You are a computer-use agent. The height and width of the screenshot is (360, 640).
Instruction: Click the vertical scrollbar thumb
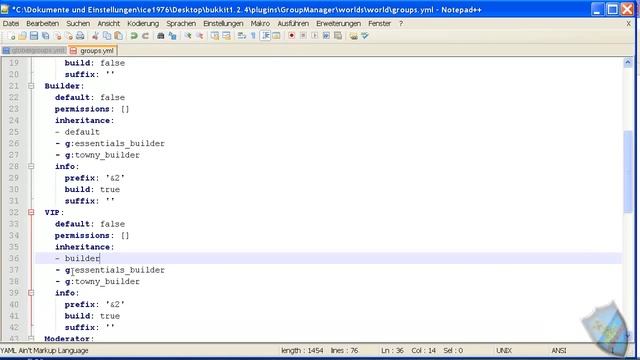[628, 171]
